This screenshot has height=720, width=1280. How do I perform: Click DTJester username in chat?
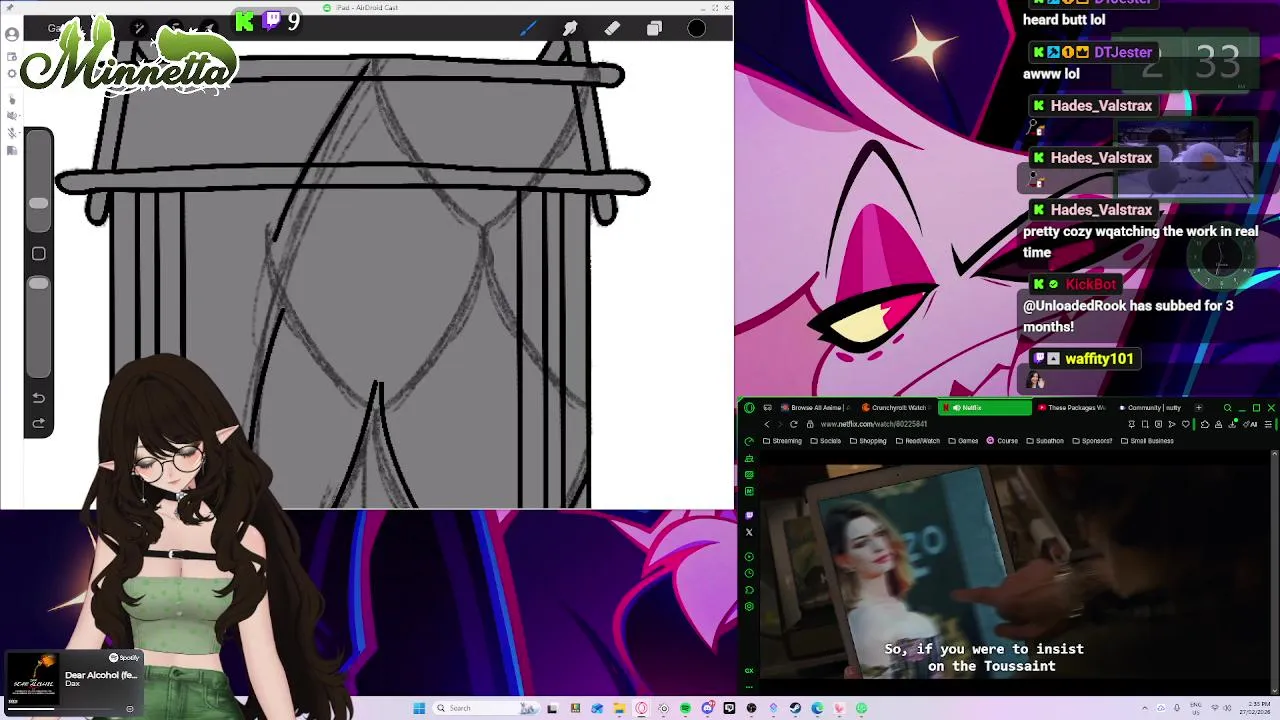coord(1123,52)
